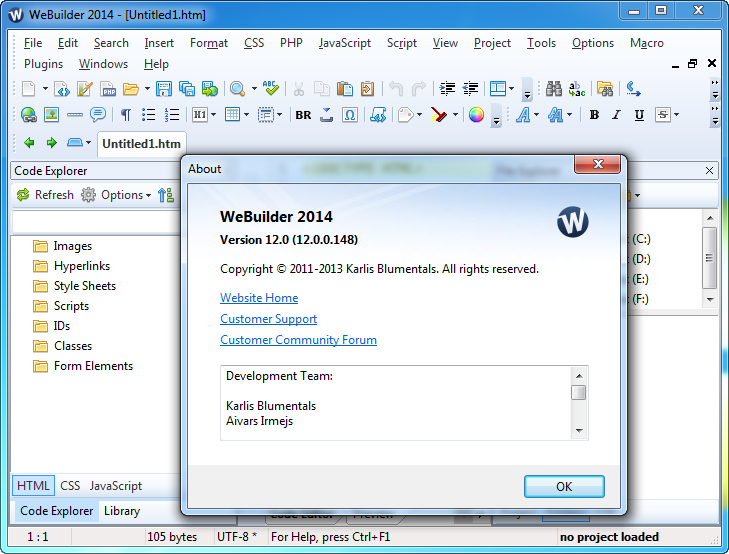Insert a hyperlink with globe chain icon

[x=29, y=114]
